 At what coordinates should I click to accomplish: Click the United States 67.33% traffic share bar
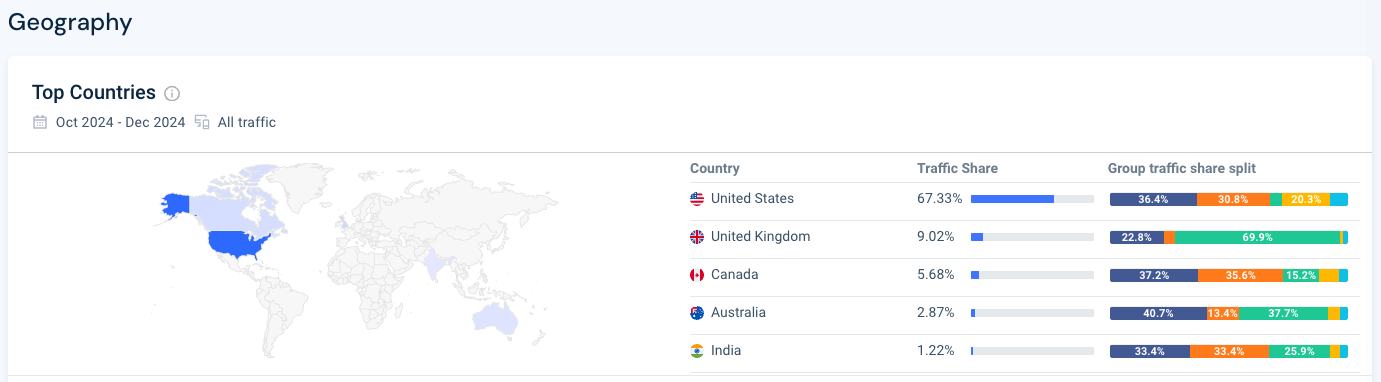pyautogui.click(x=1032, y=199)
